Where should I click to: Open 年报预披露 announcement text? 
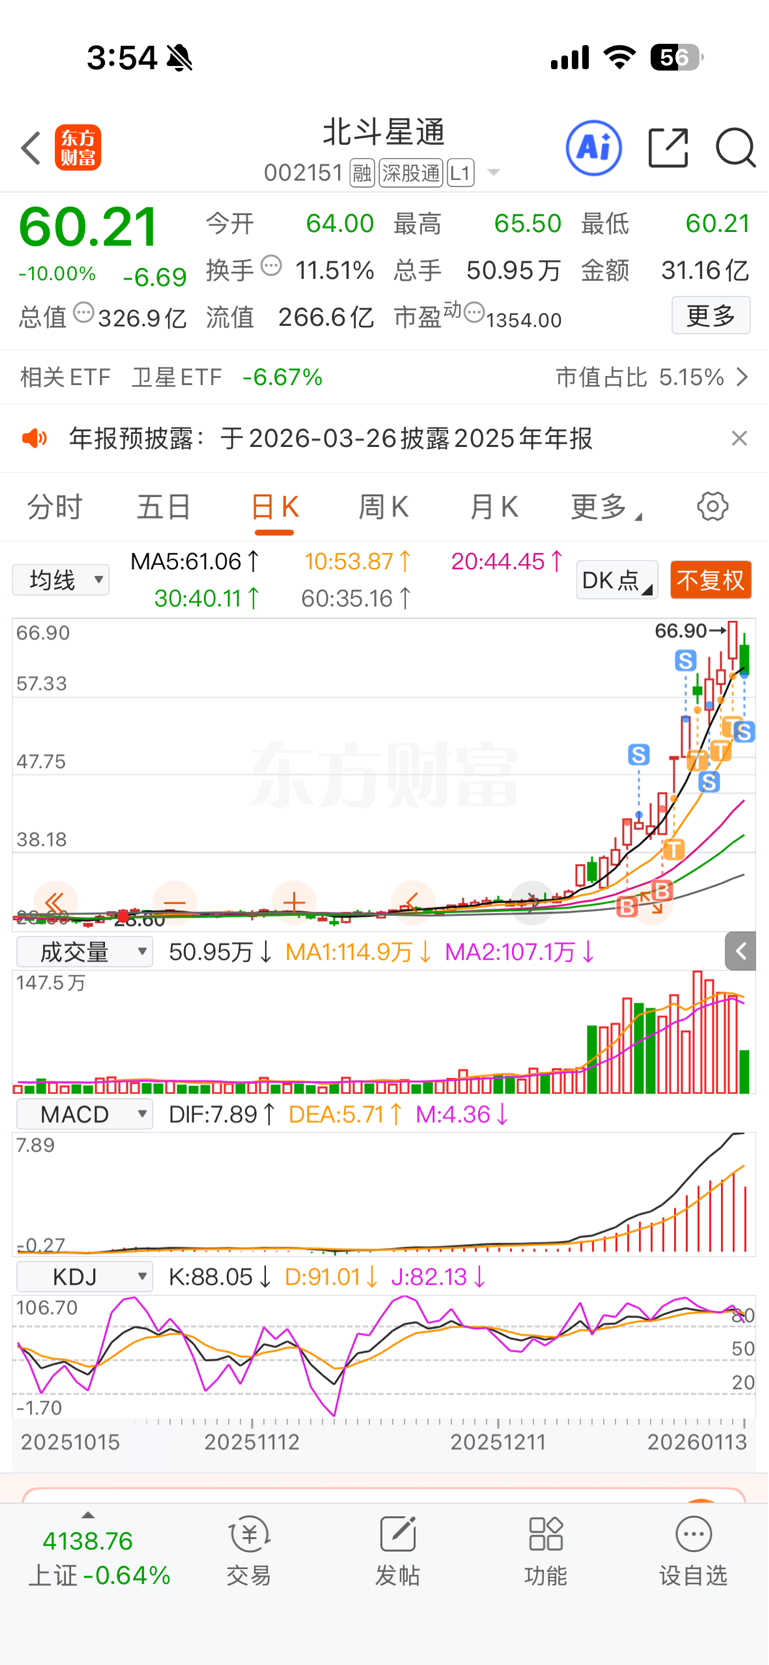pyautogui.click(x=331, y=438)
